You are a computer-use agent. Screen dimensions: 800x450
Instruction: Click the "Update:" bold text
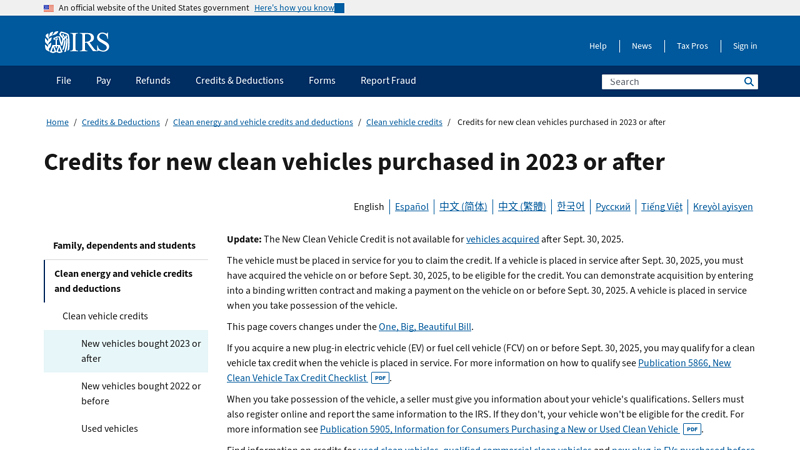pos(244,239)
